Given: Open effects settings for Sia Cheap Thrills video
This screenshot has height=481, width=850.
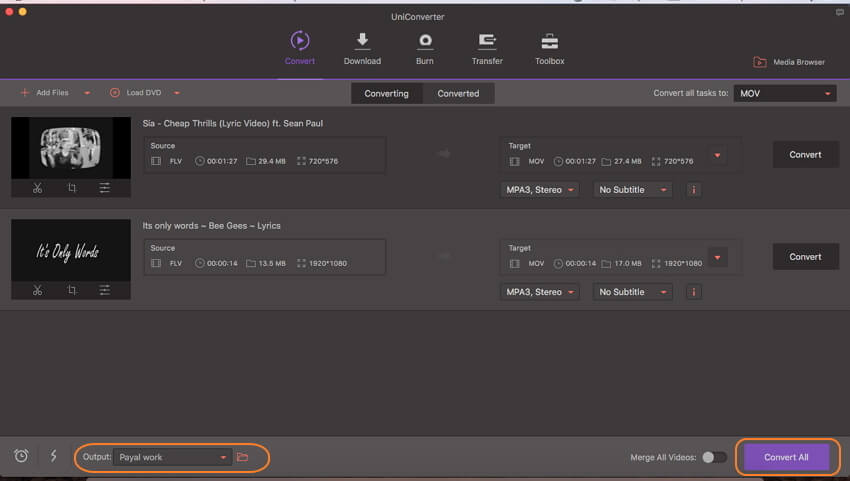Looking at the screenshot, I should pos(105,188).
